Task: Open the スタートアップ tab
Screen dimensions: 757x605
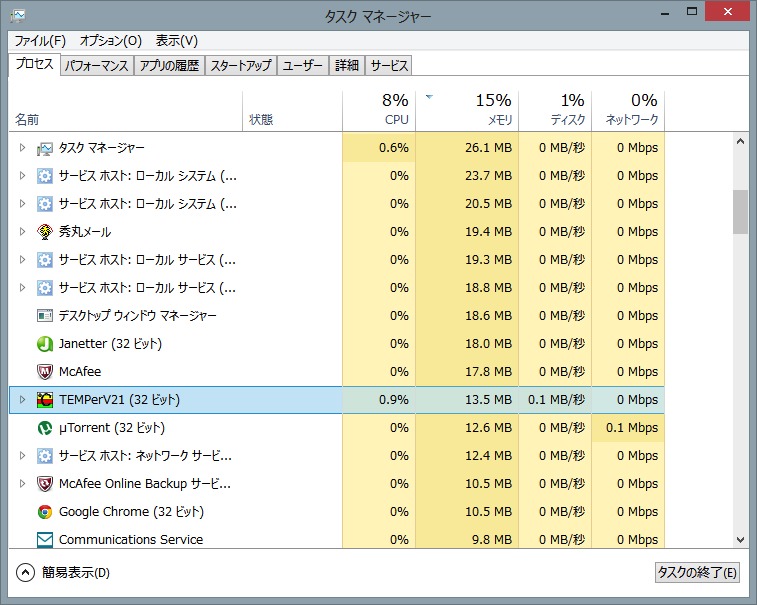Action: point(240,66)
